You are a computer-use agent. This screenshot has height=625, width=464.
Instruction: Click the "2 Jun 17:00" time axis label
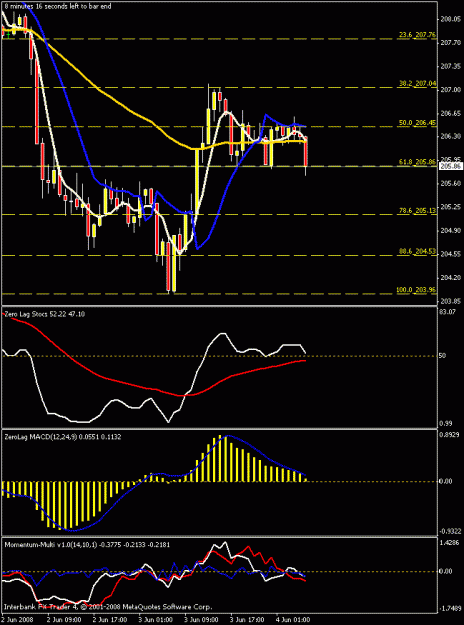point(108,620)
